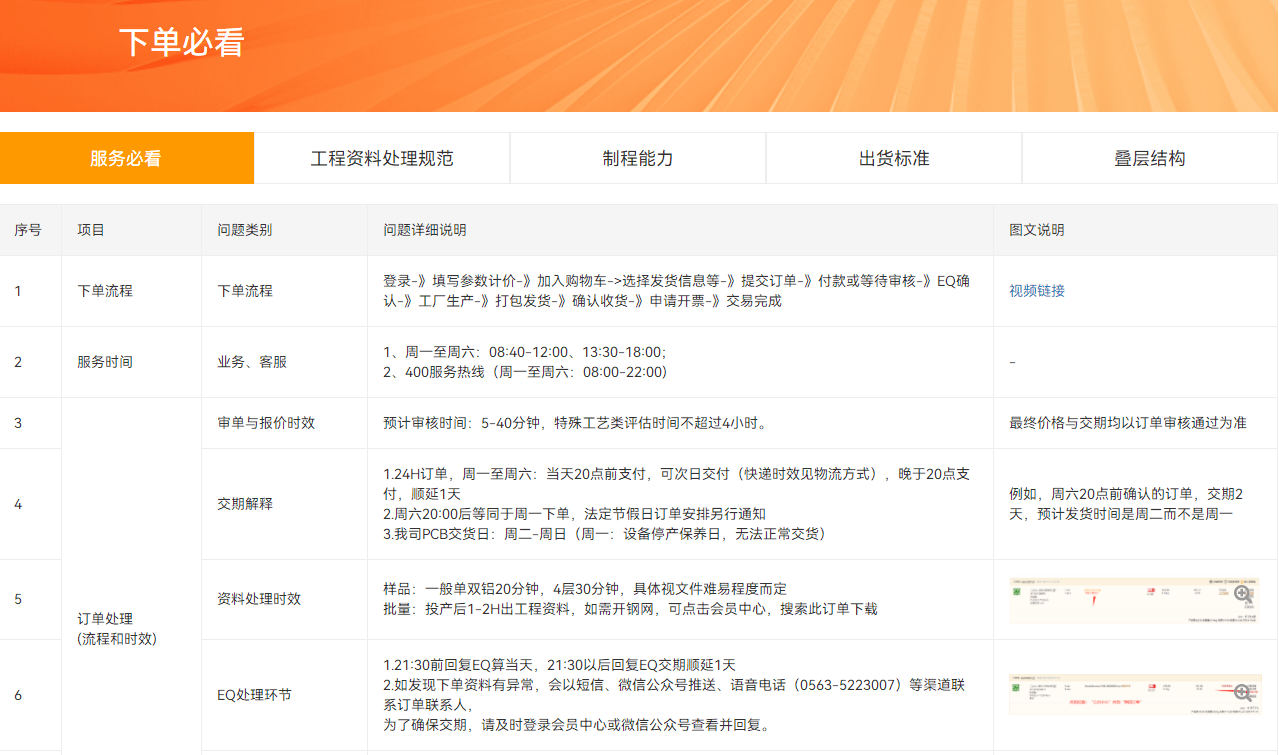Open the 视频链接 link in row 1
The image size is (1279, 755).
click(1037, 291)
